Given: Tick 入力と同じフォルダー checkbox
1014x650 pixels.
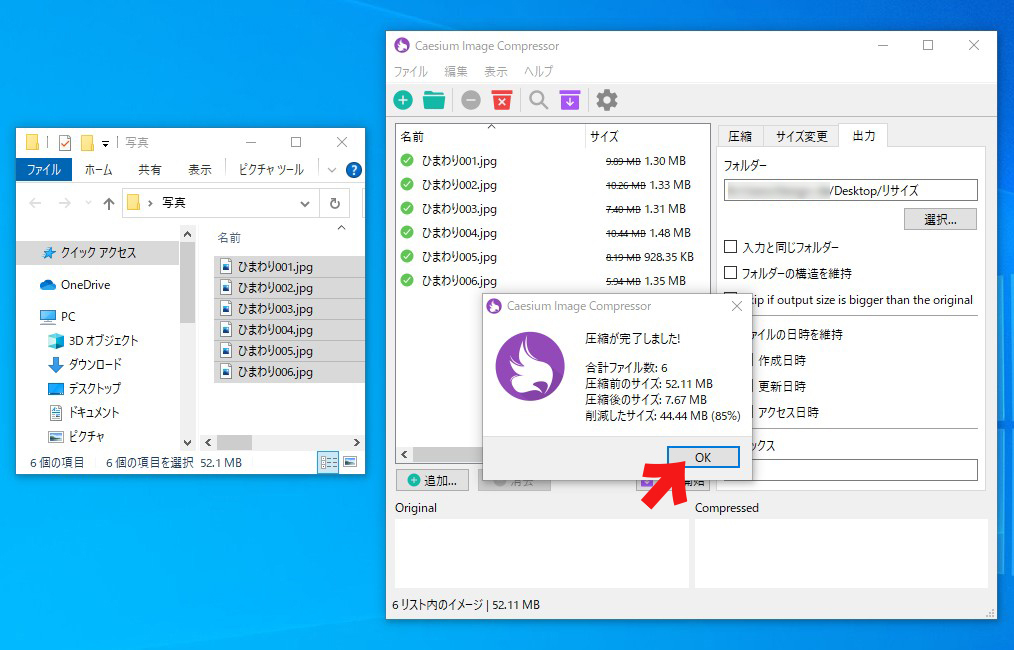Looking at the screenshot, I should [731, 246].
